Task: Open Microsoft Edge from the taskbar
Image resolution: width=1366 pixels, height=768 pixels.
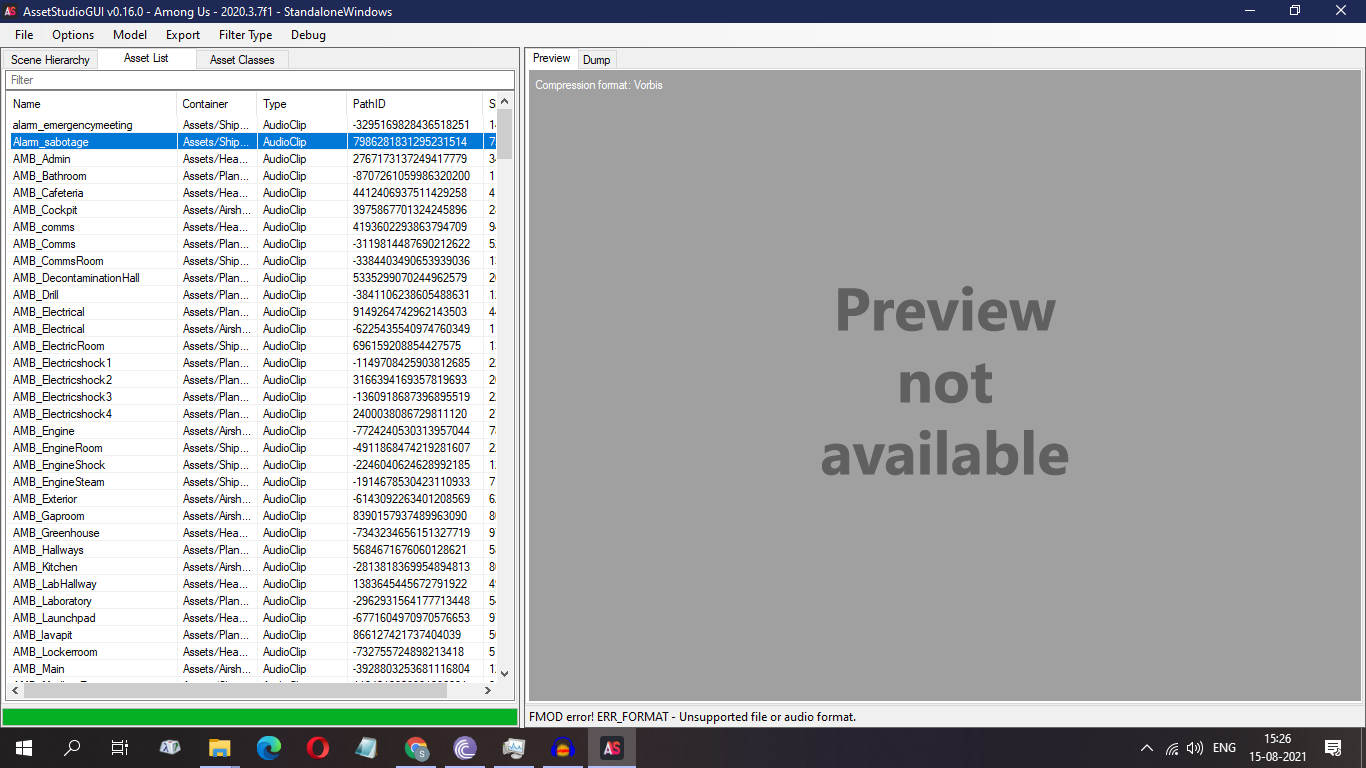Action: [268, 747]
